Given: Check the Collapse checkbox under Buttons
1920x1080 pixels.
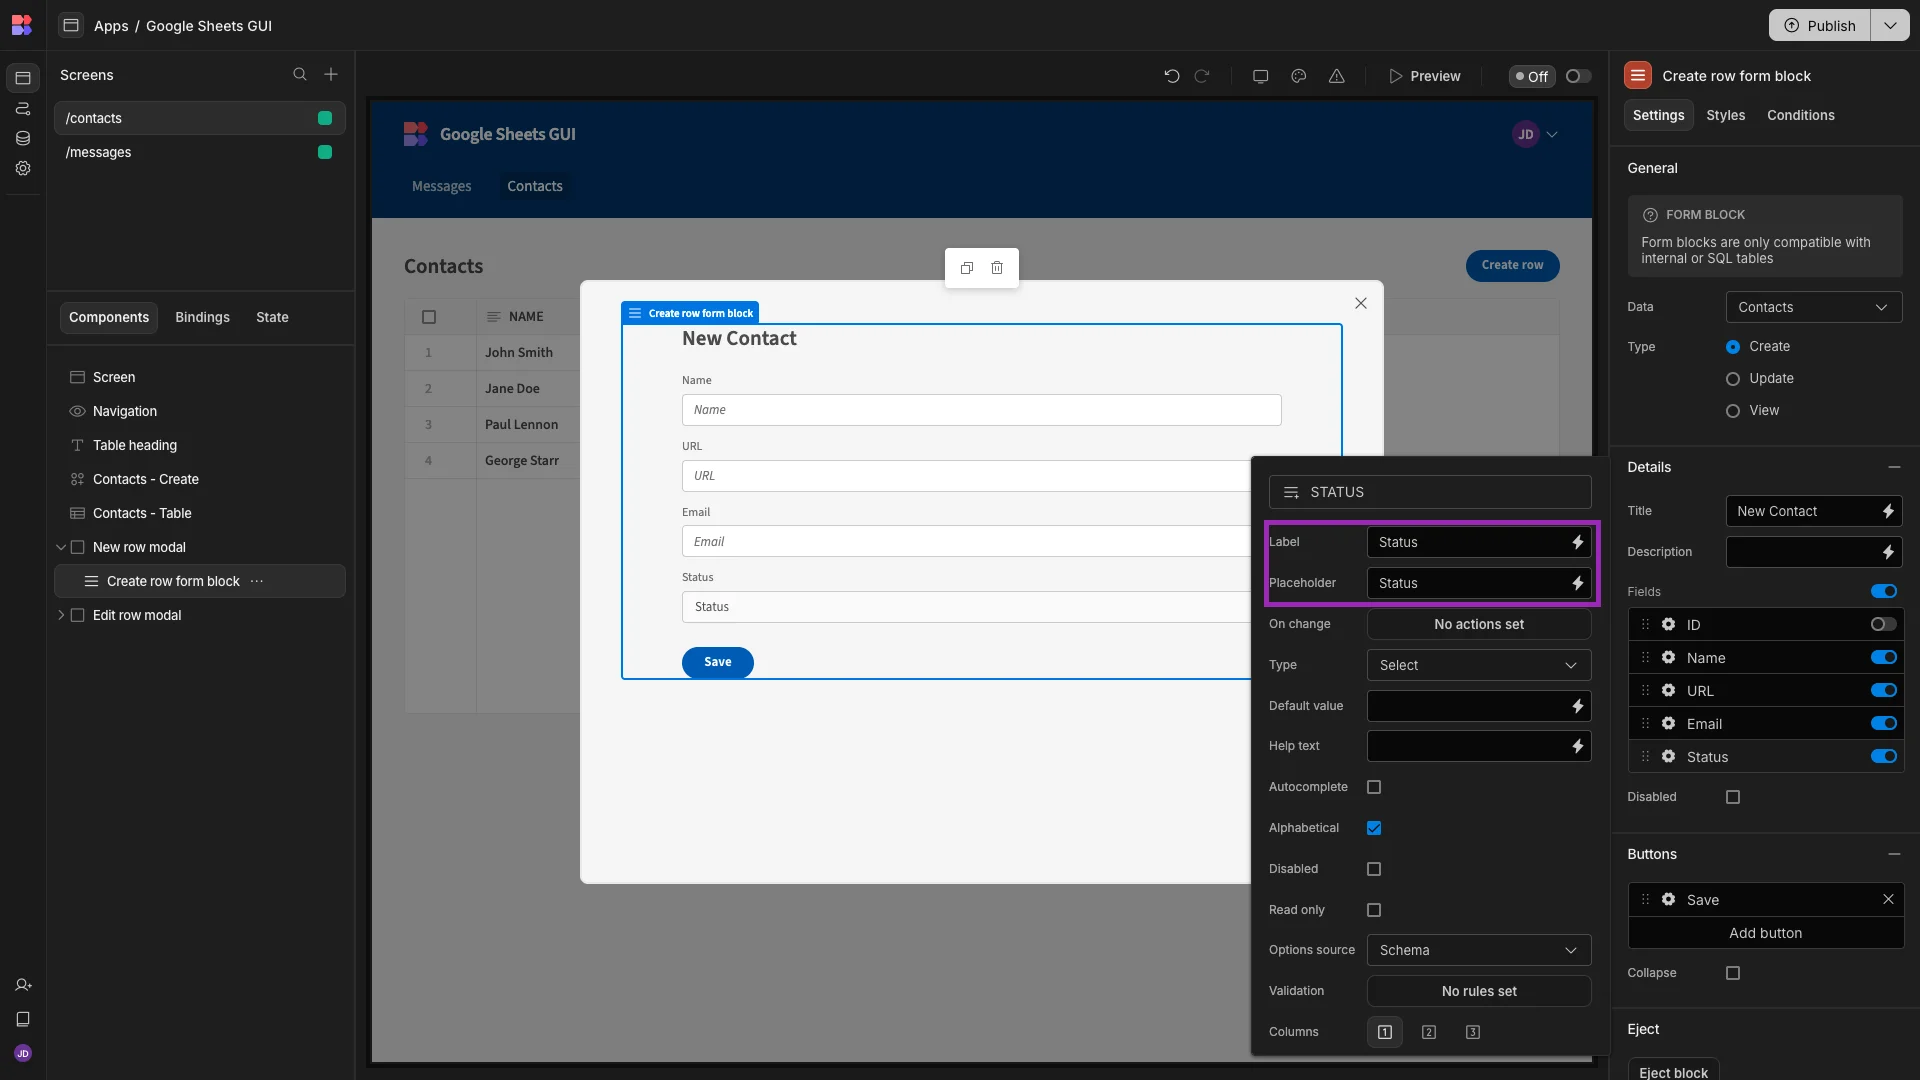Looking at the screenshot, I should 1733,973.
